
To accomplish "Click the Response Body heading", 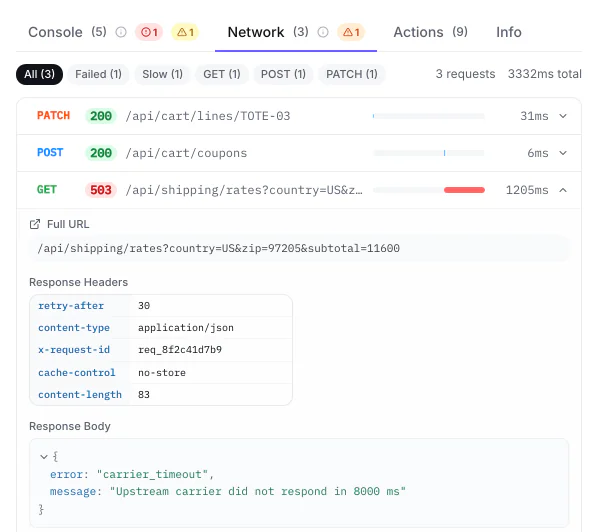I will (x=70, y=426).
